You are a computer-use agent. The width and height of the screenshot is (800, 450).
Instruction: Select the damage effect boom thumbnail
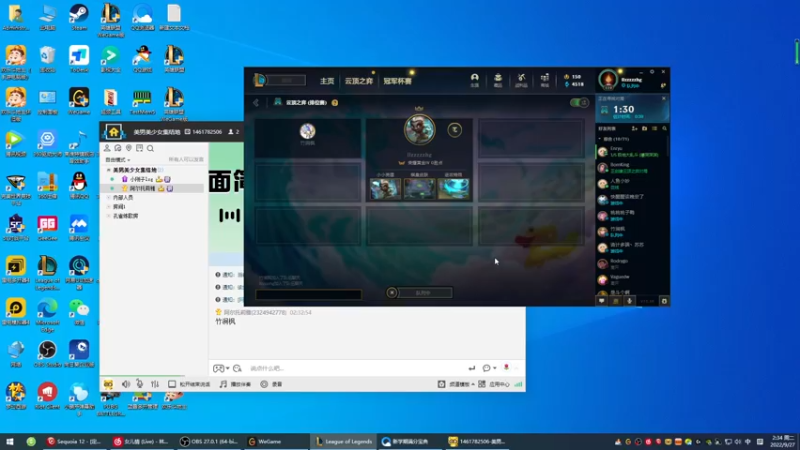pos(454,188)
